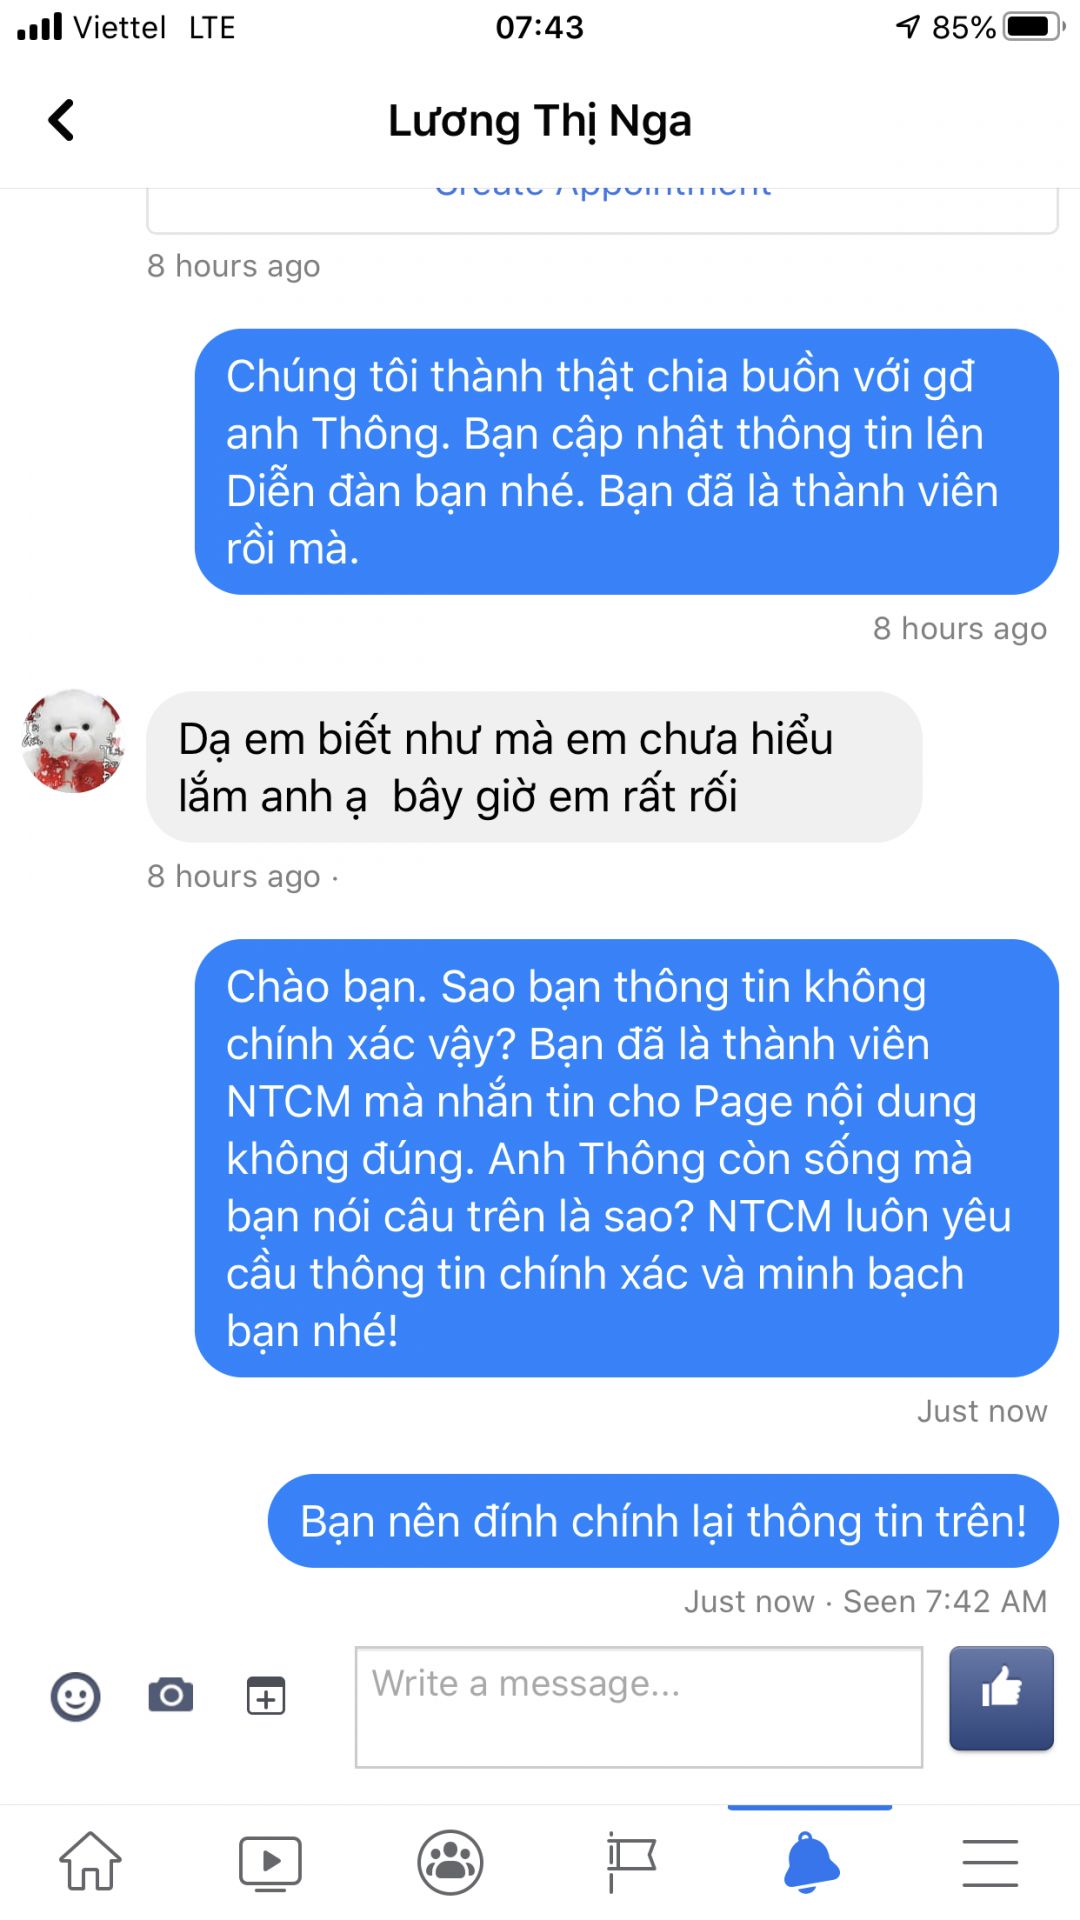1080x1920 pixels.
Task: Open the Pages flag tab
Action: (630, 1862)
